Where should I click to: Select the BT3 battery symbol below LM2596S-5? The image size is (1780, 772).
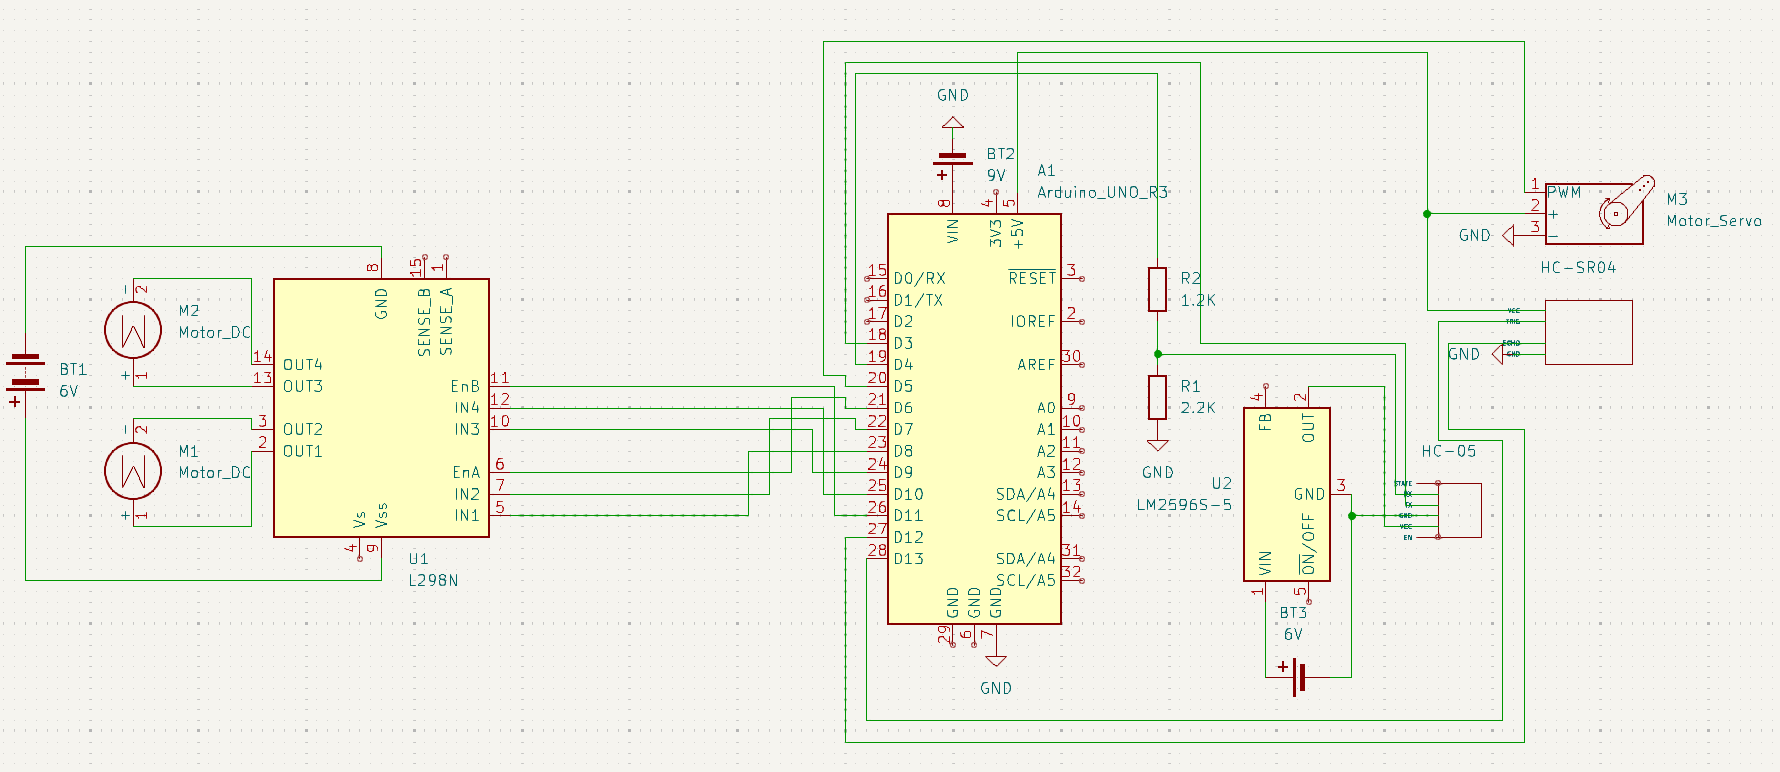[1298, 677]
